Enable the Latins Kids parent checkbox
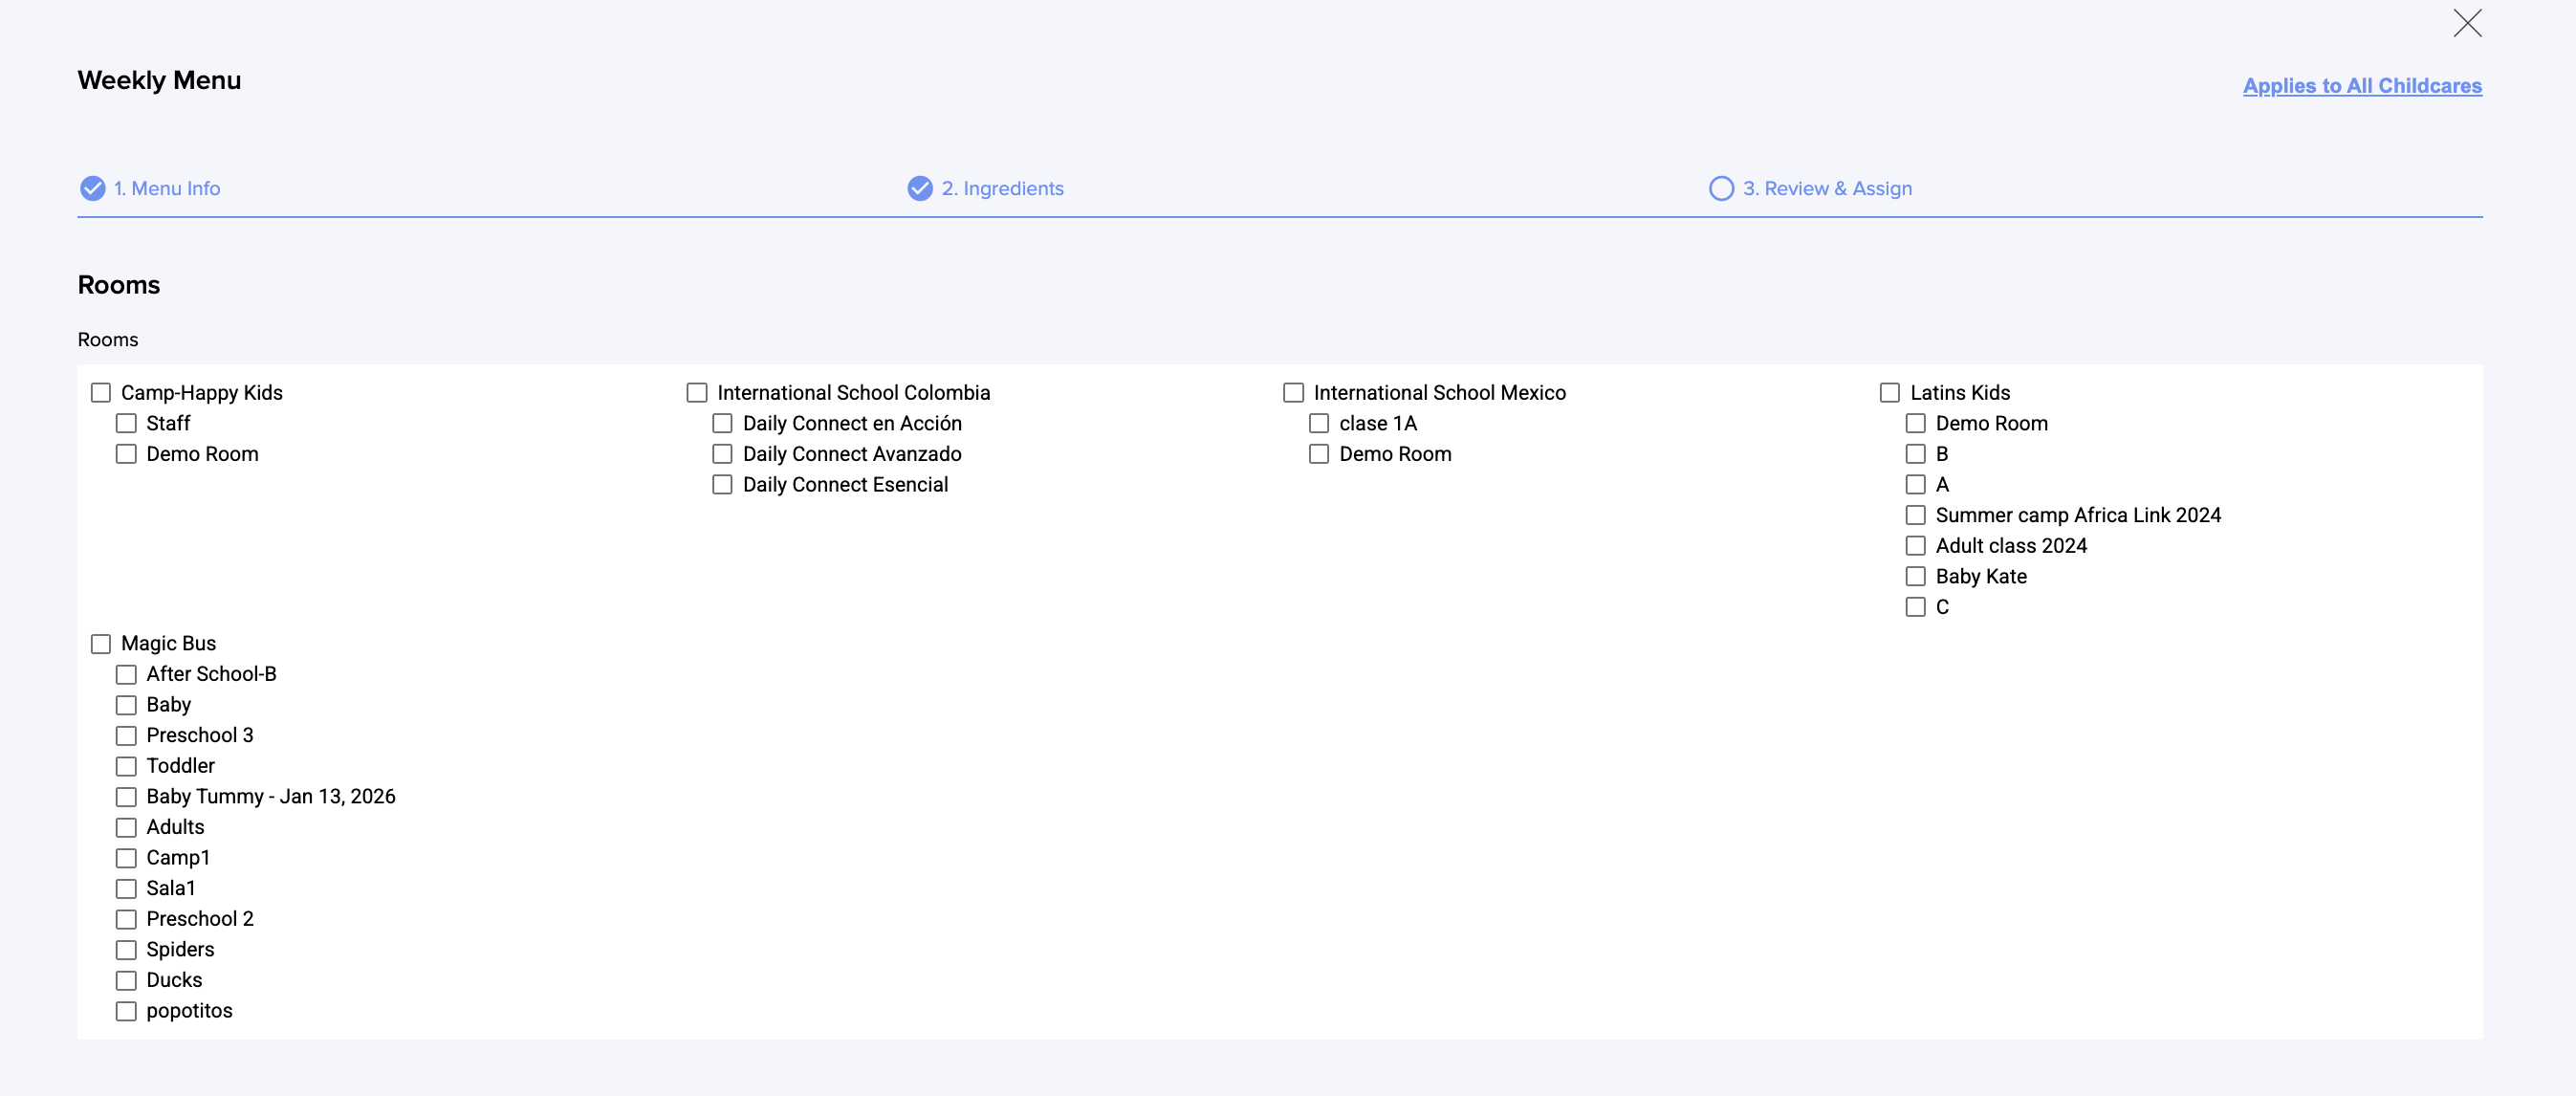The height and width of the screenshot is (1096, 2576). pos(1889,393)
